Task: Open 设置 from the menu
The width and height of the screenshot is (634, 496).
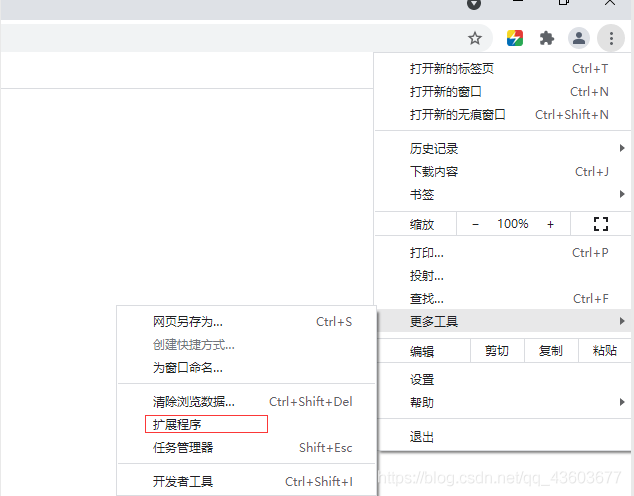Action: coord(503,380)
